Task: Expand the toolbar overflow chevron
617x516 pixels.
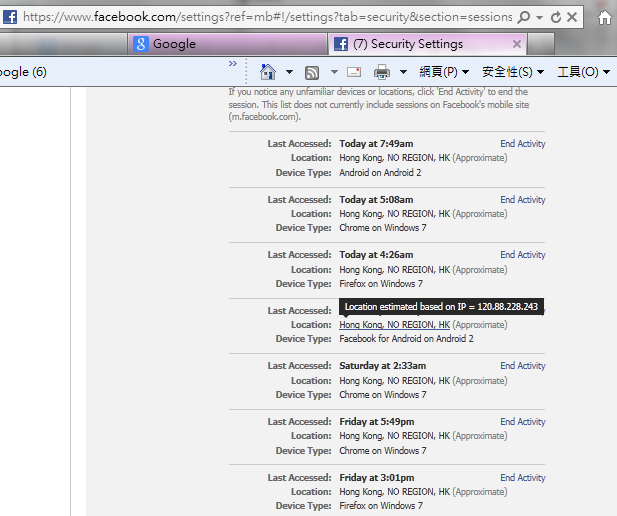Action: pyautogui.click(x=233, y=64)
